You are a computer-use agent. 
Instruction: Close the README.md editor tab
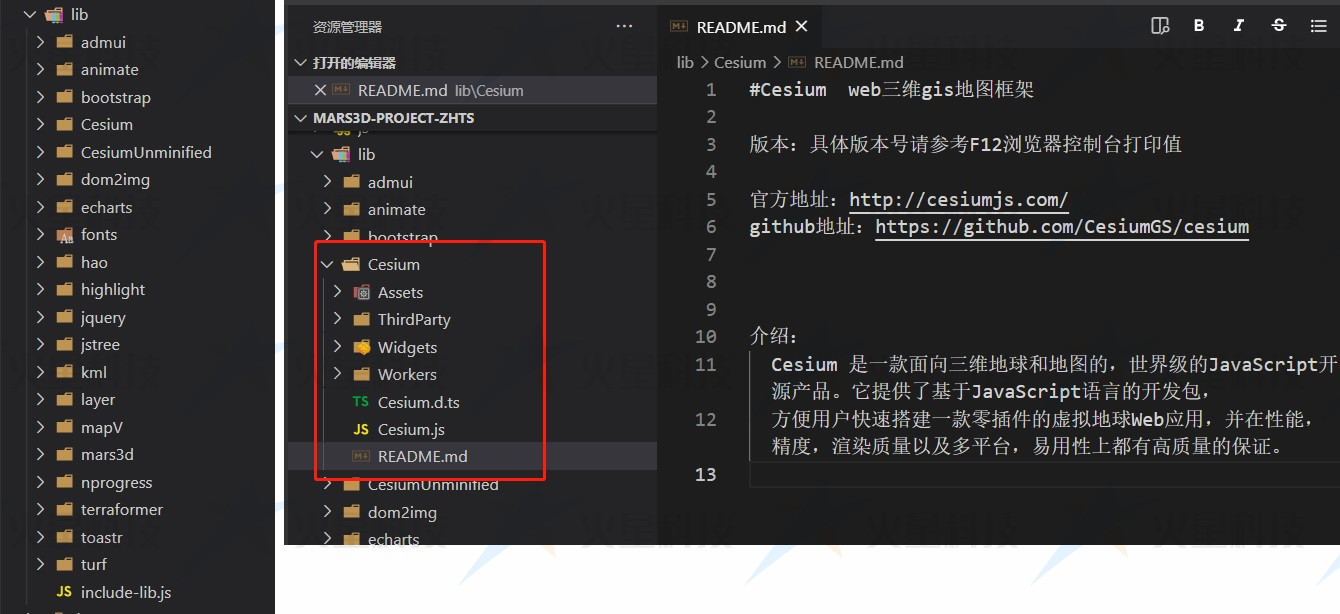pos(801,27)
